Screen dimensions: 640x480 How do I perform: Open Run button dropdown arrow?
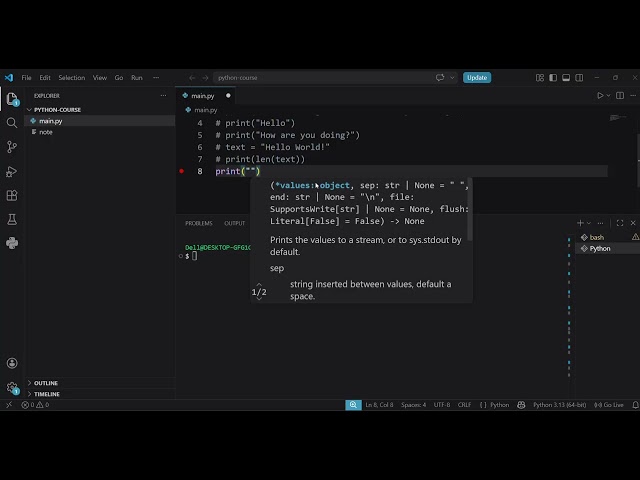pyautogui.click(x=608, y=96)
